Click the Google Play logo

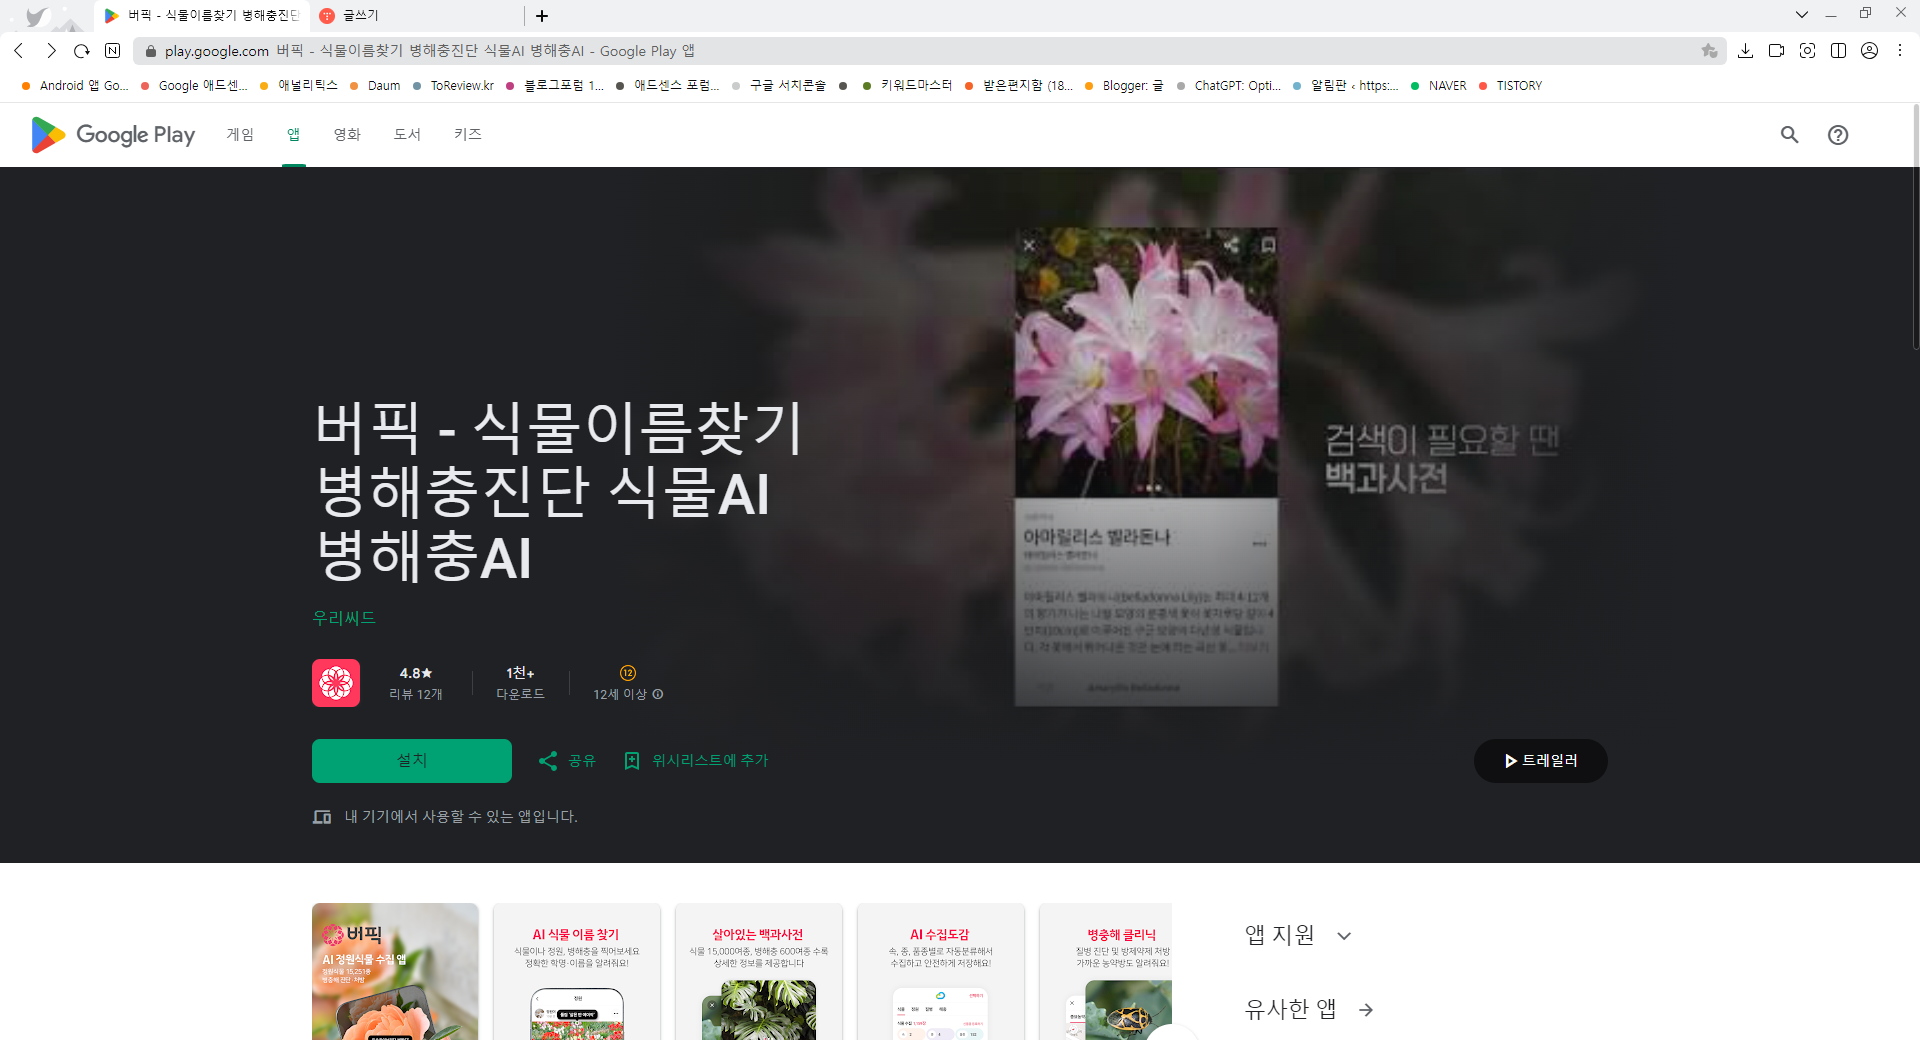coord(110,134)
